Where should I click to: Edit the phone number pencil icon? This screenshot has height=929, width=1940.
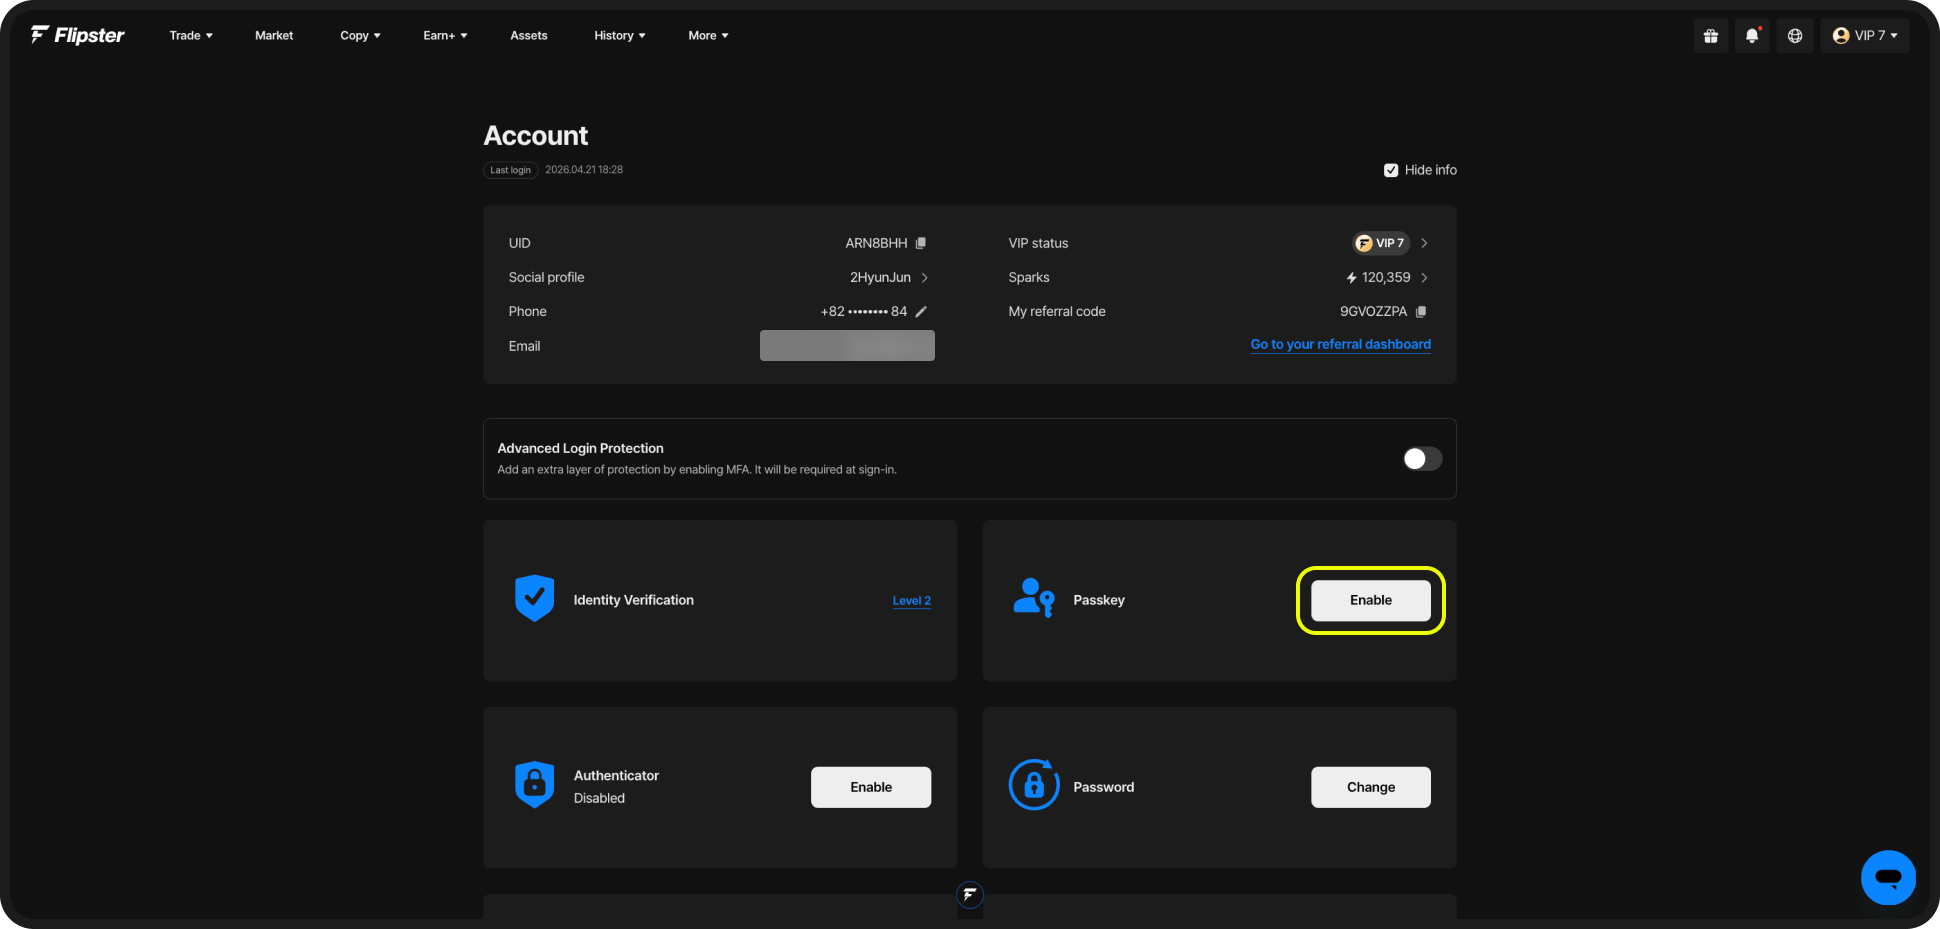coord(921,311)
